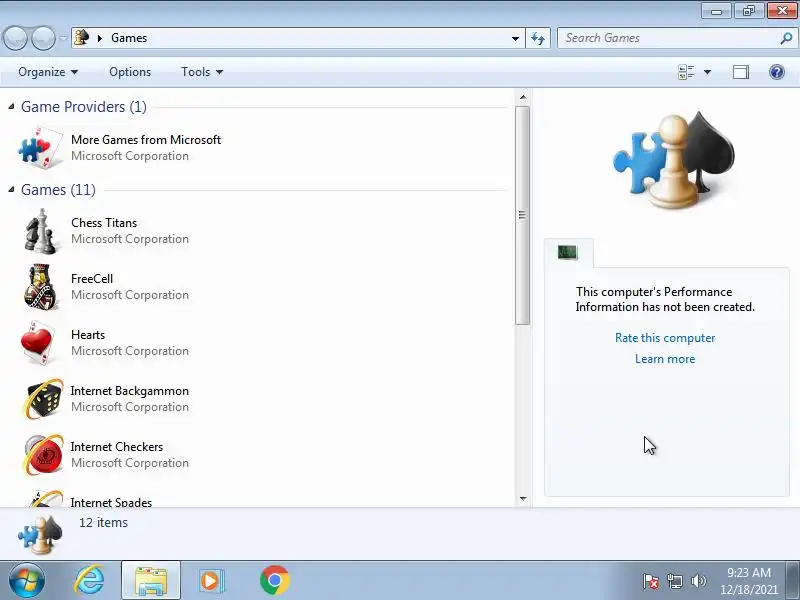
Task: Click the Chess Titans name
Action: point(104,223)
